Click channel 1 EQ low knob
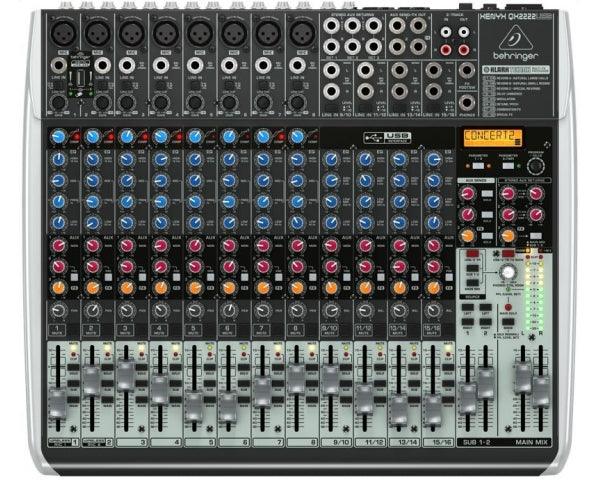Screen dimensions: 600x480 point(59,222)
